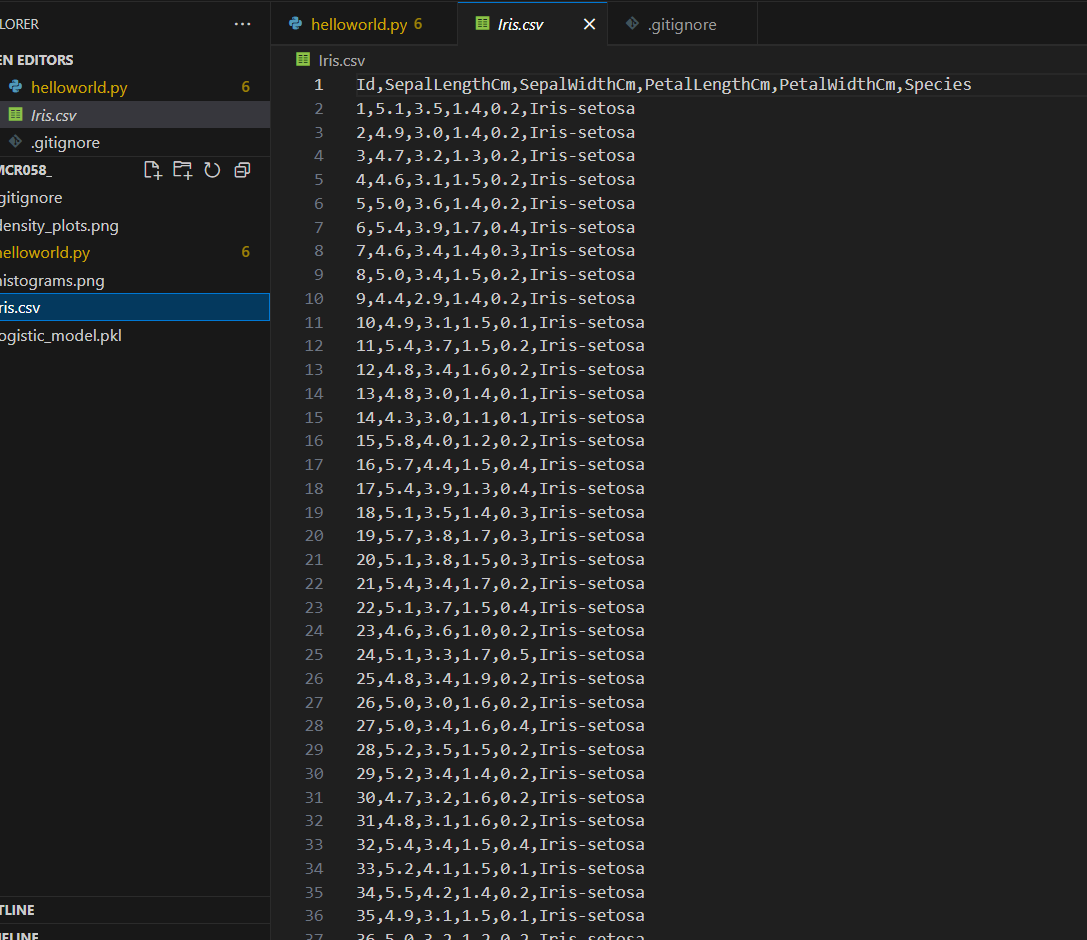Click the row 24,5.1,3.3,1.7,0.5,Iris-setosa
Viewport: 1087px width, 940px height.
500,654
